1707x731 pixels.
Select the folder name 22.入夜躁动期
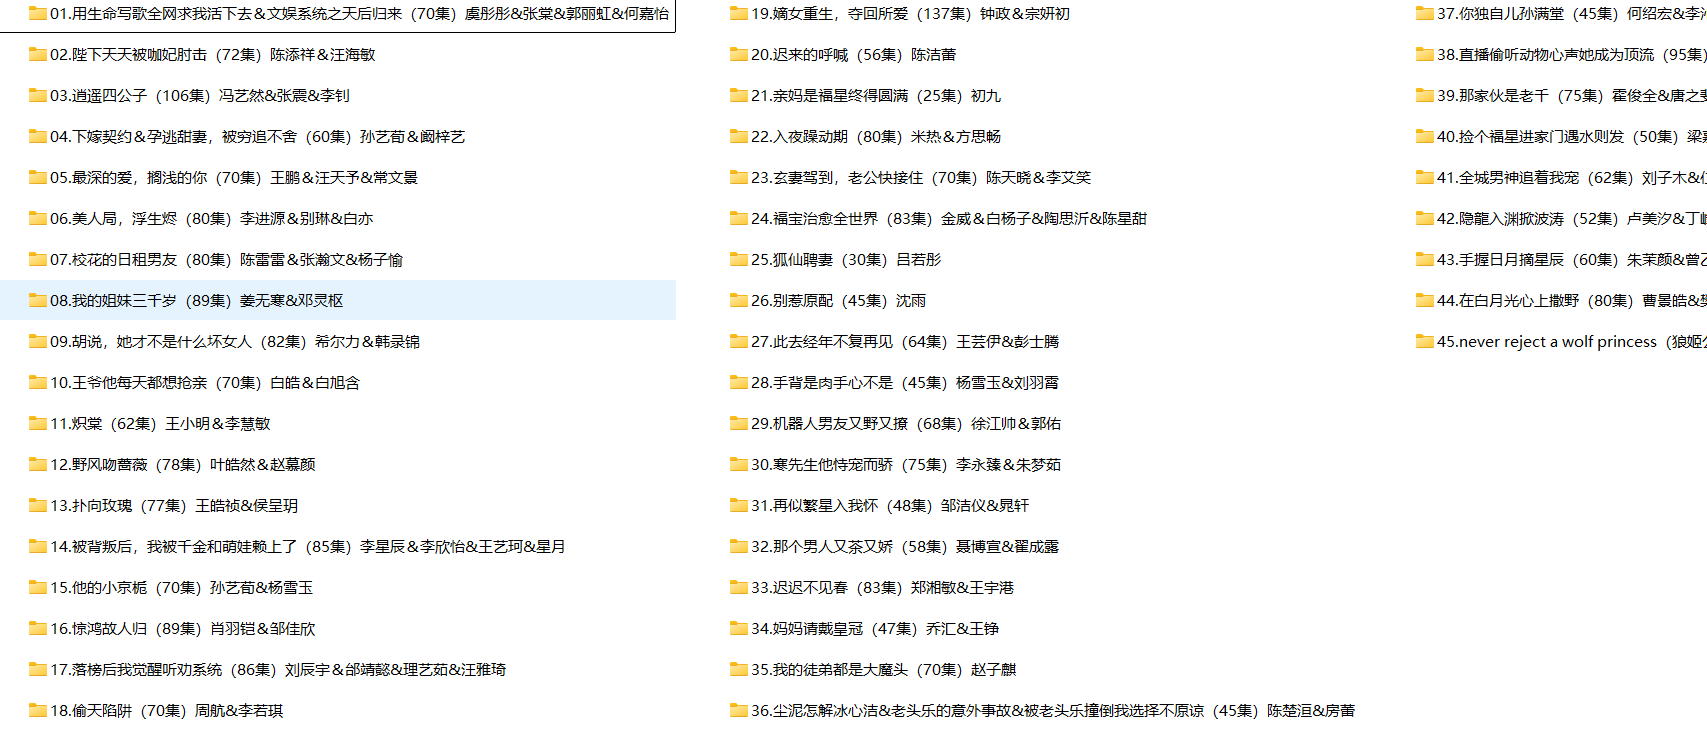click(800, 136)
